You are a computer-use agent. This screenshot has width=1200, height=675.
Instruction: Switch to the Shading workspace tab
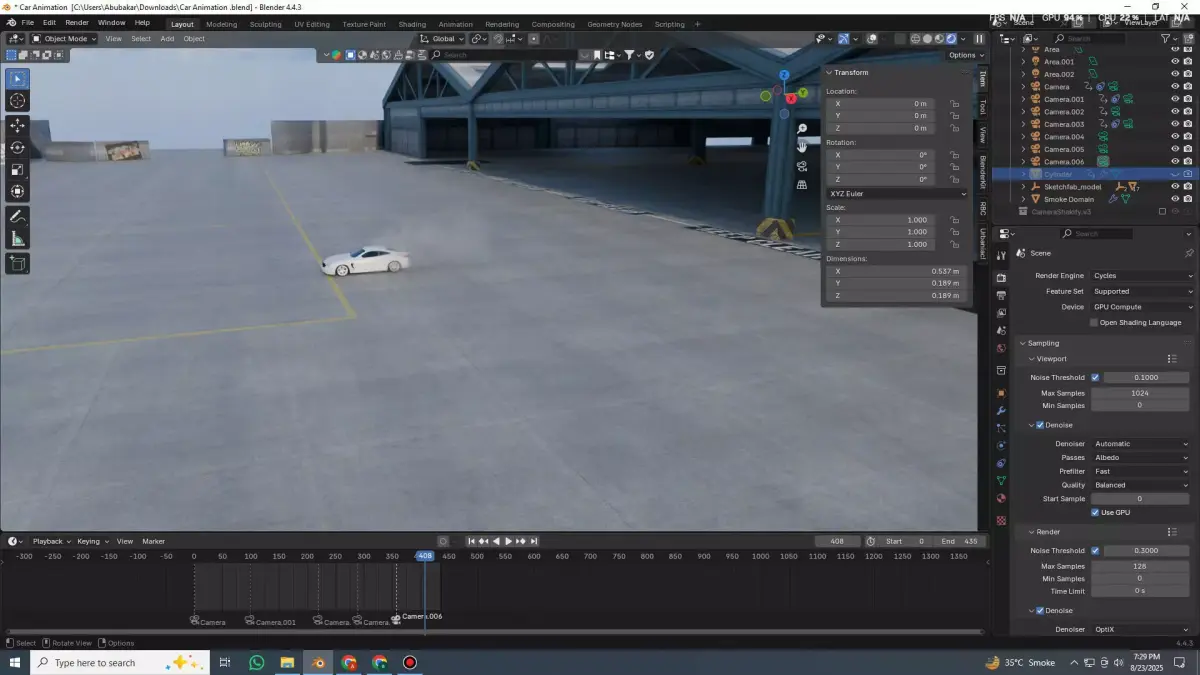(412, 24)
